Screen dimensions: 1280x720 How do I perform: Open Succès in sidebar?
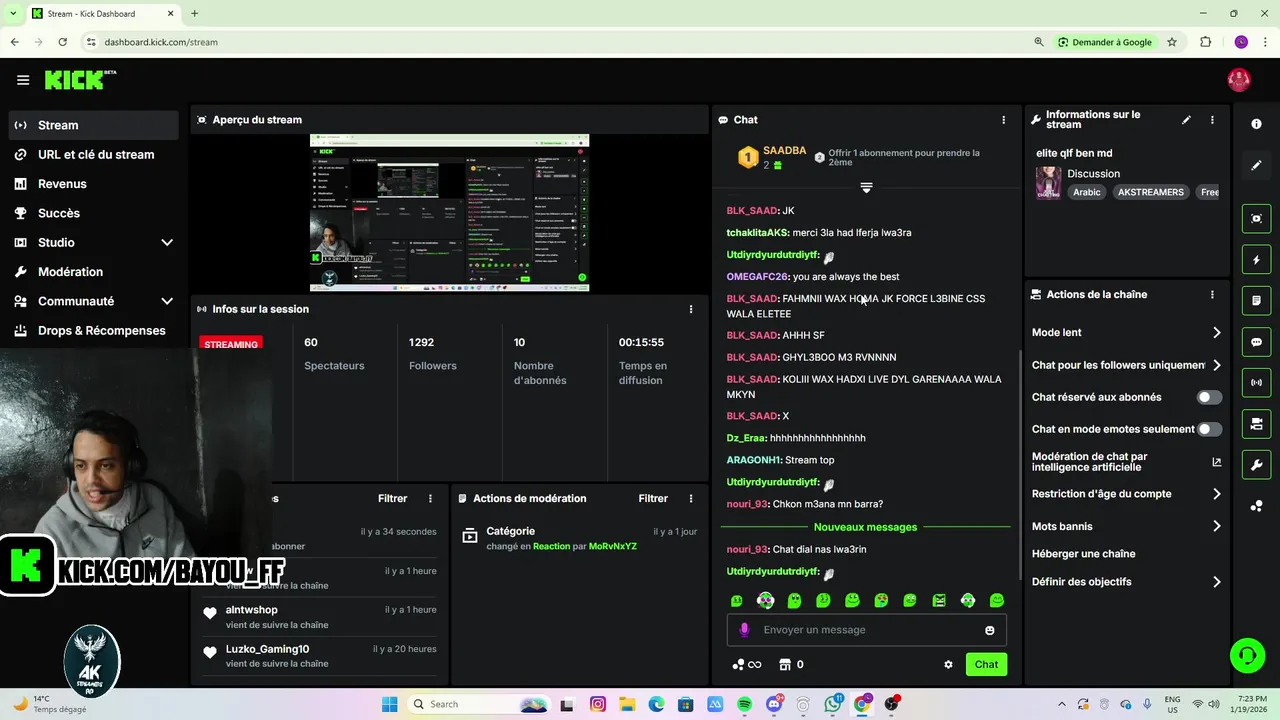94,213
